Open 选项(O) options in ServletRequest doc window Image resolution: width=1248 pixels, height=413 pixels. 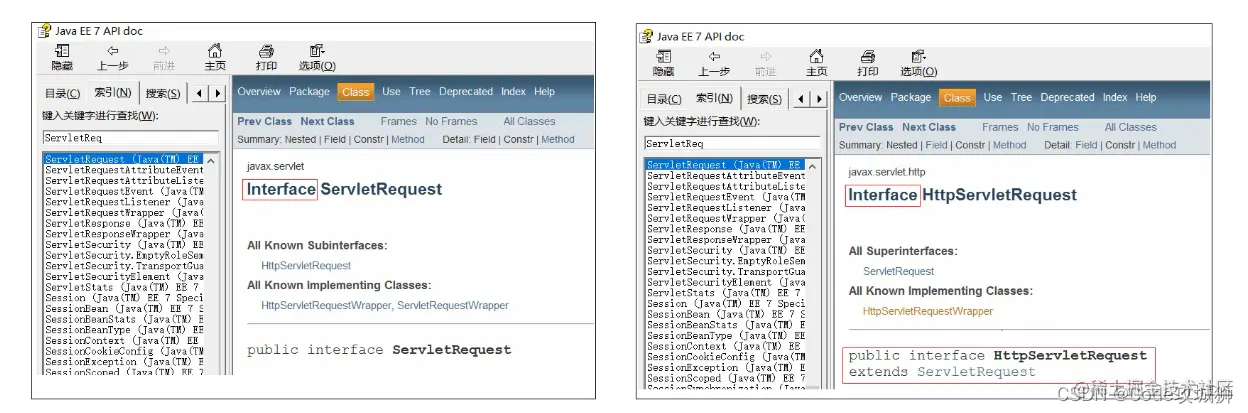pyautogui.click(x=317, y=57)
